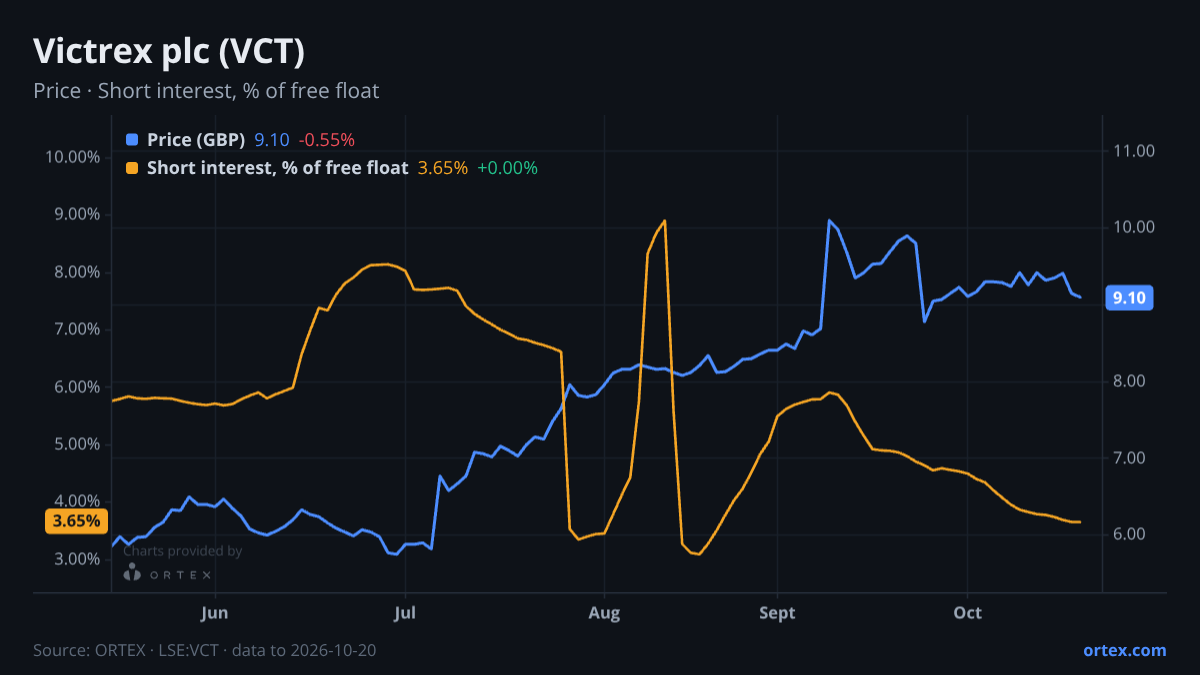Click the 'Charts provided by' text
The height and width of the screenshot is (675, 1200).
tap(182, 550)
